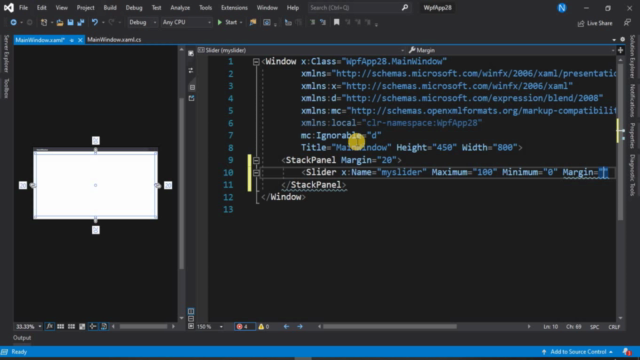Click the search magnifier icon
Screen dimensions: 640x360
[404, 7]
